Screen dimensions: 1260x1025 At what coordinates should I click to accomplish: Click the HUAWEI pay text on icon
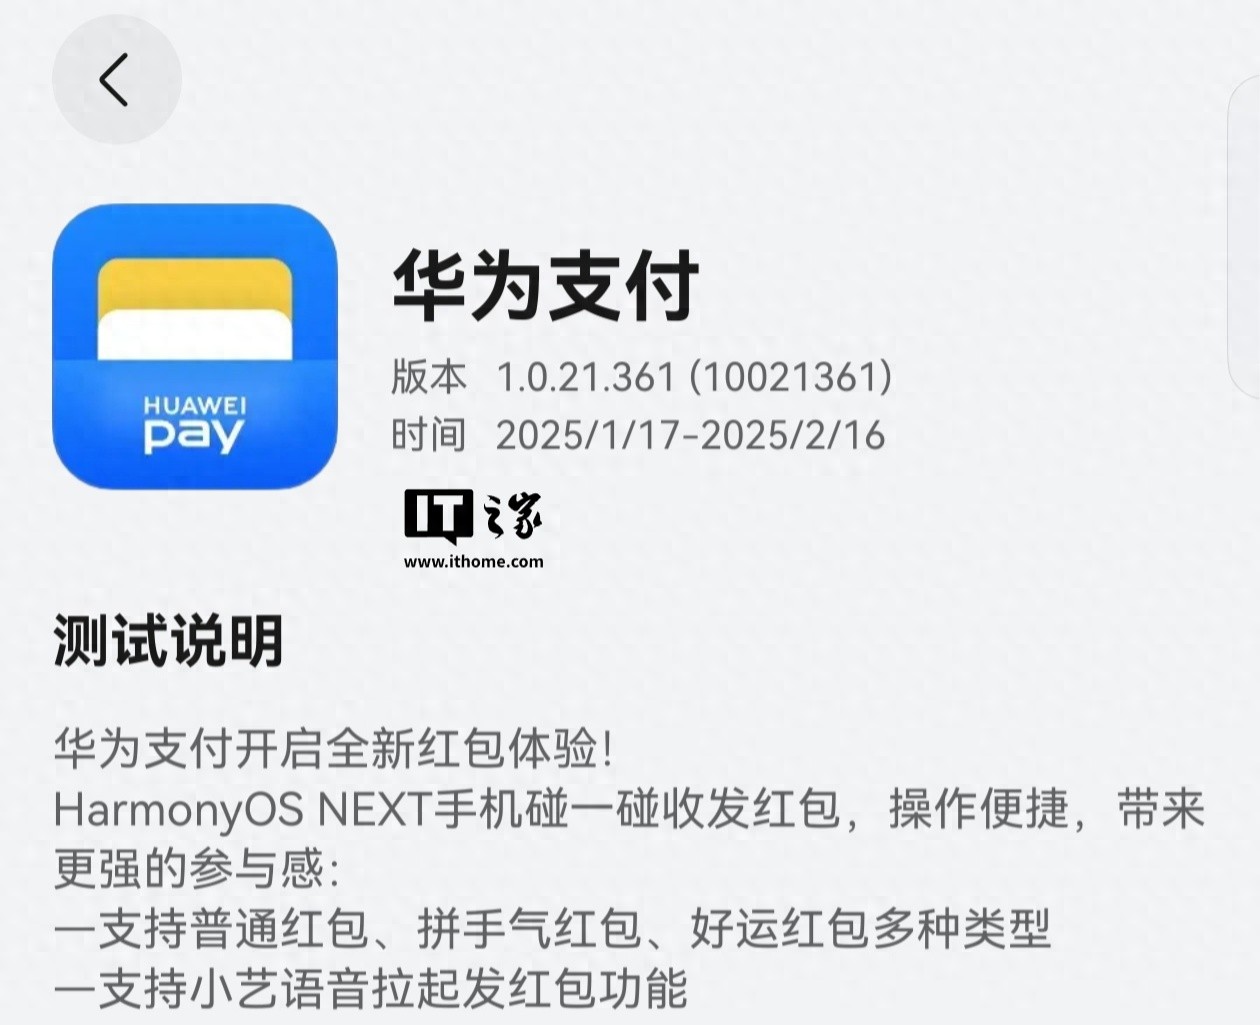click(x=195, y=424)
